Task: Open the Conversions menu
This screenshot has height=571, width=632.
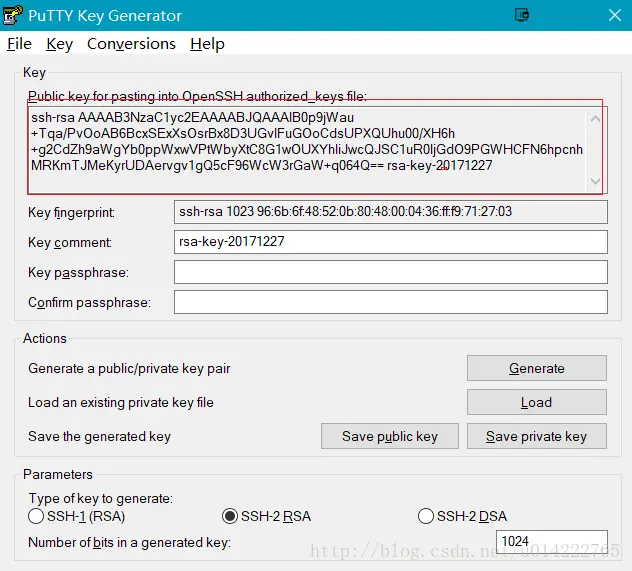Action: click(x=131, y=44)
